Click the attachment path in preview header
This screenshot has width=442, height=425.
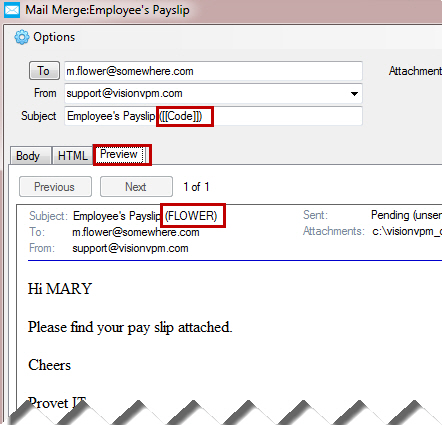pos(407,231)
